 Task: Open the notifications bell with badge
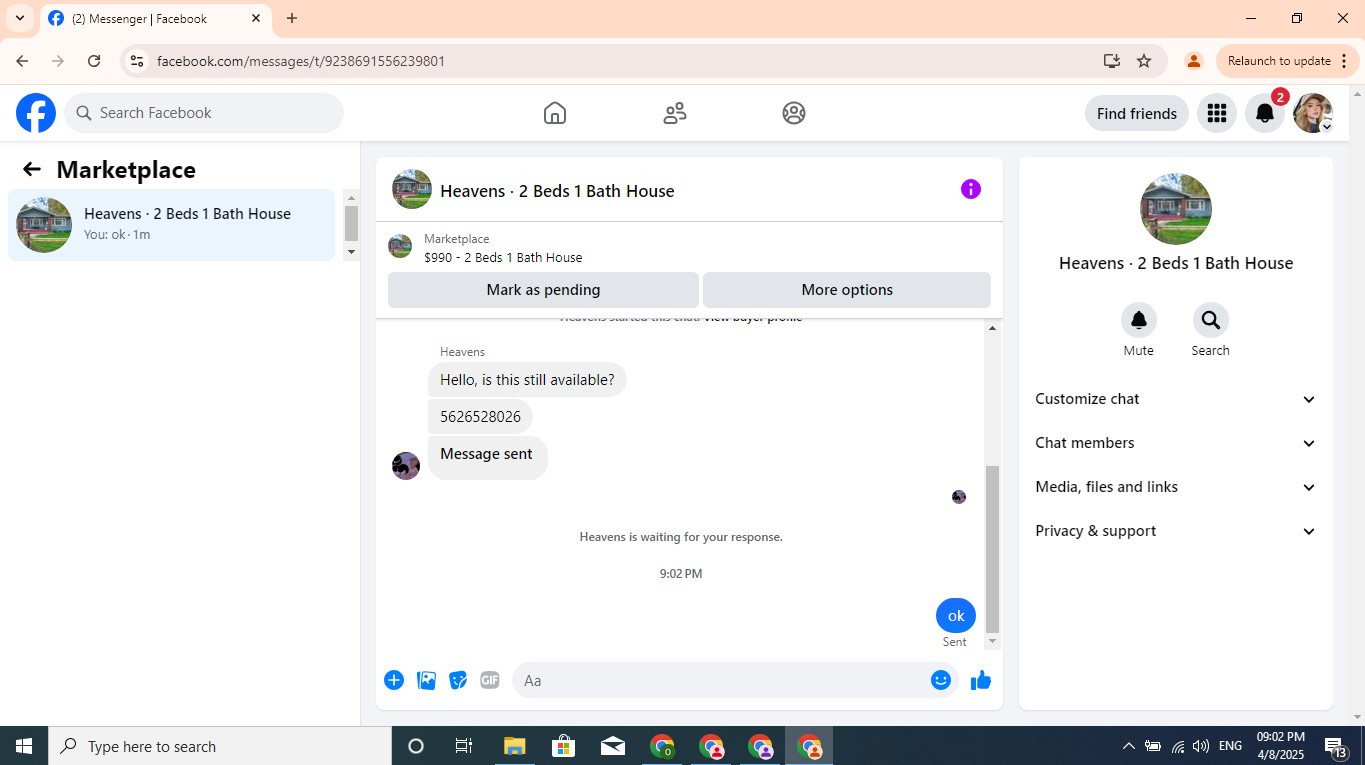[x=1265, y=113]
